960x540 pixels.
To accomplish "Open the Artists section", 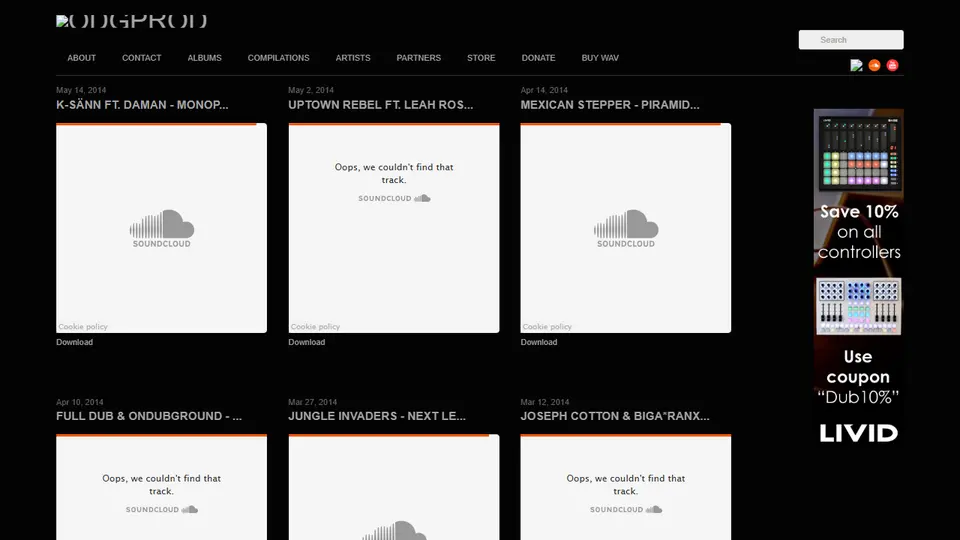I will [353, 58].
